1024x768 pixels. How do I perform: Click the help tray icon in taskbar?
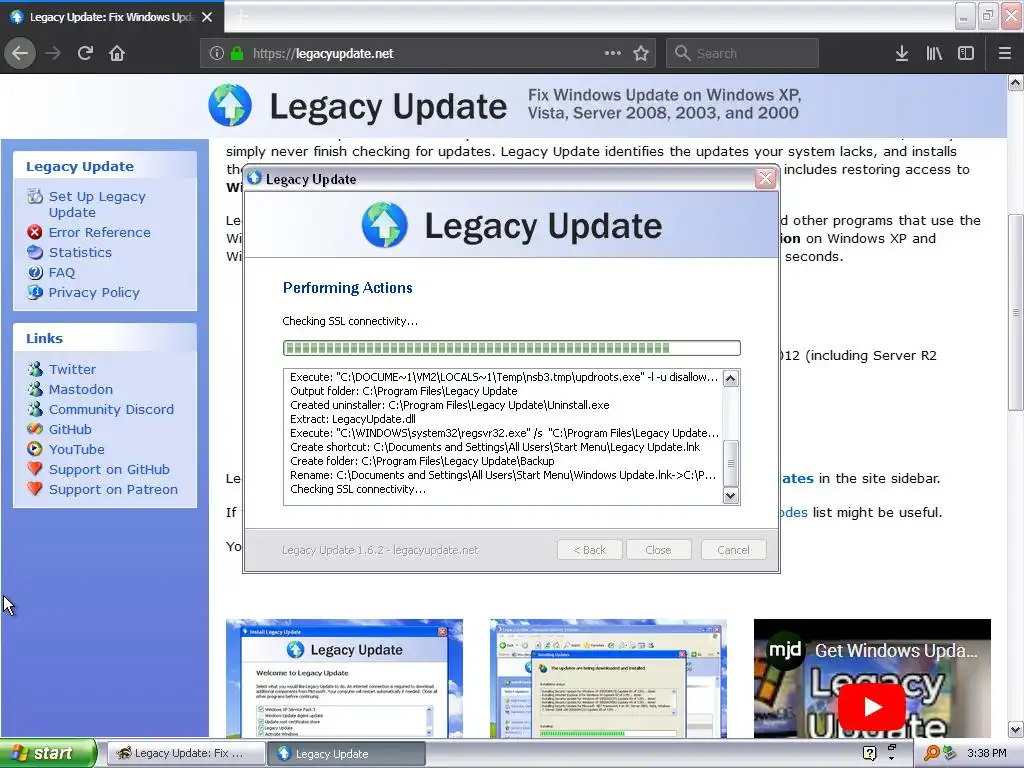pyautogui.click(x=869, y=753)
